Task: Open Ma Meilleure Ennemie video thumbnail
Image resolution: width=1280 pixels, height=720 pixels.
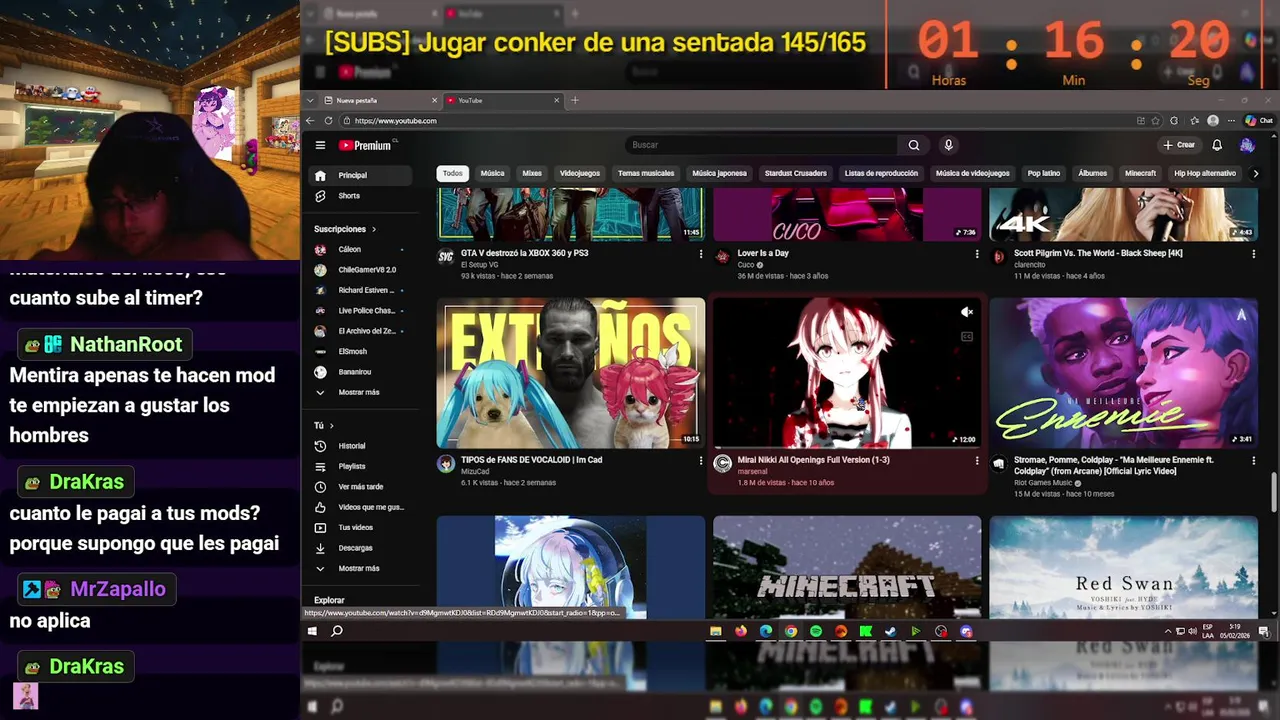Action: click(1124, 373)
